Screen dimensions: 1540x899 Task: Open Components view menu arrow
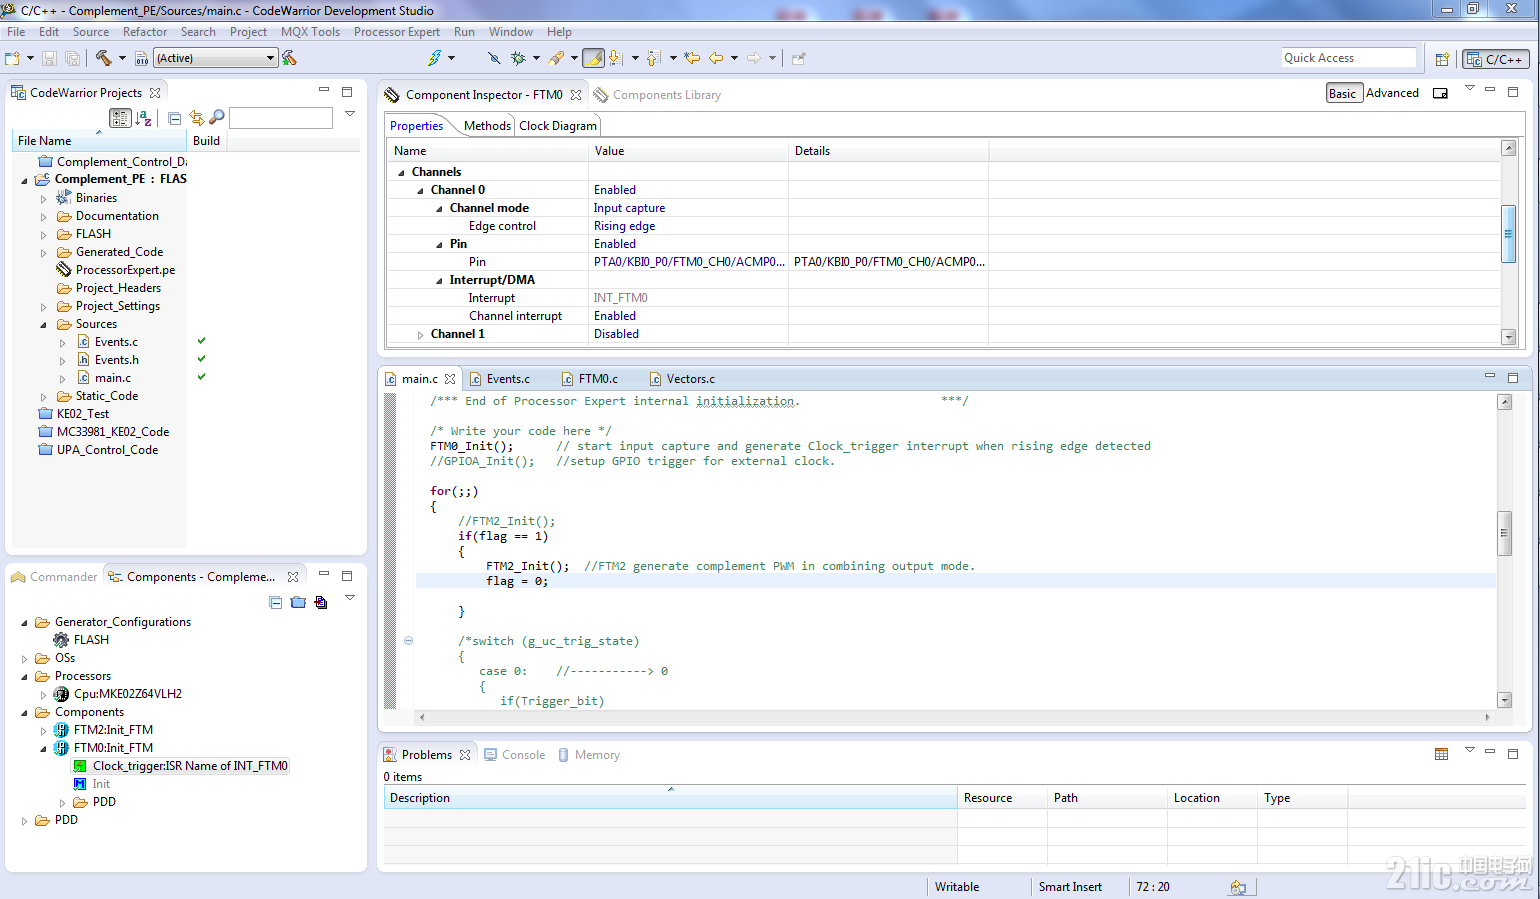(350, 598)
